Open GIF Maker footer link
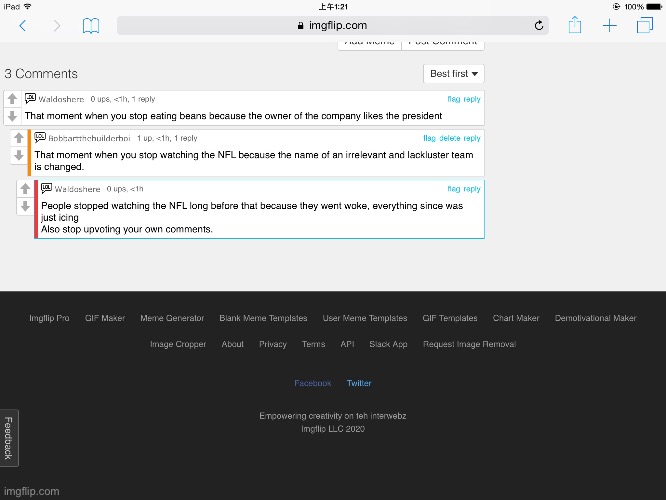666x500 pixels. click(x=105, y=318)
